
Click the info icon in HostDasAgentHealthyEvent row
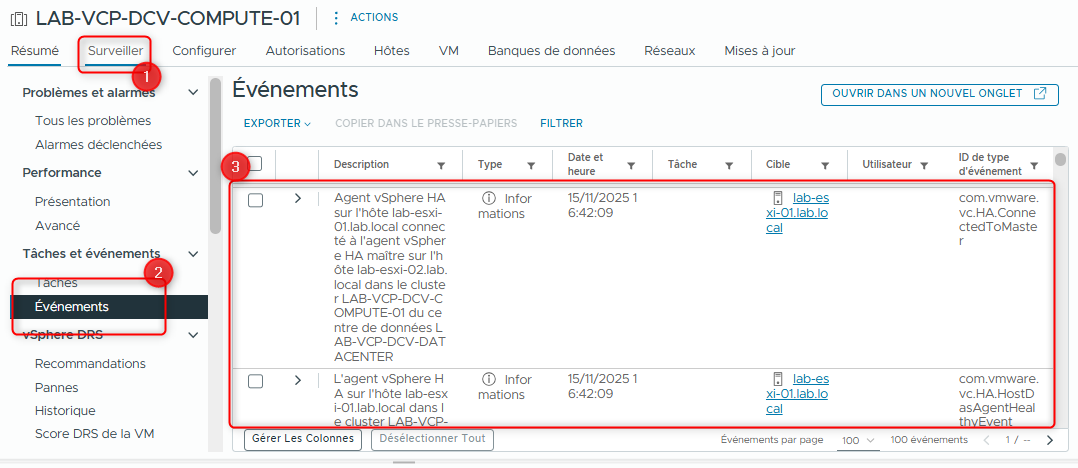pyautogui.click(x=489, y=379)
